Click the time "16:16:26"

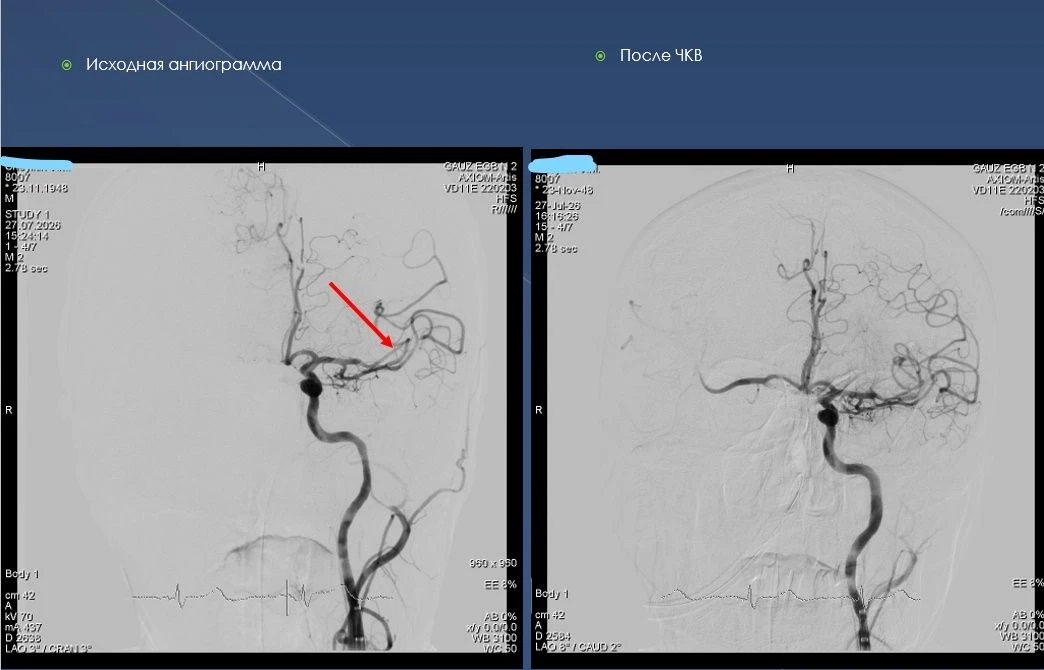click(x=557, y=216)
